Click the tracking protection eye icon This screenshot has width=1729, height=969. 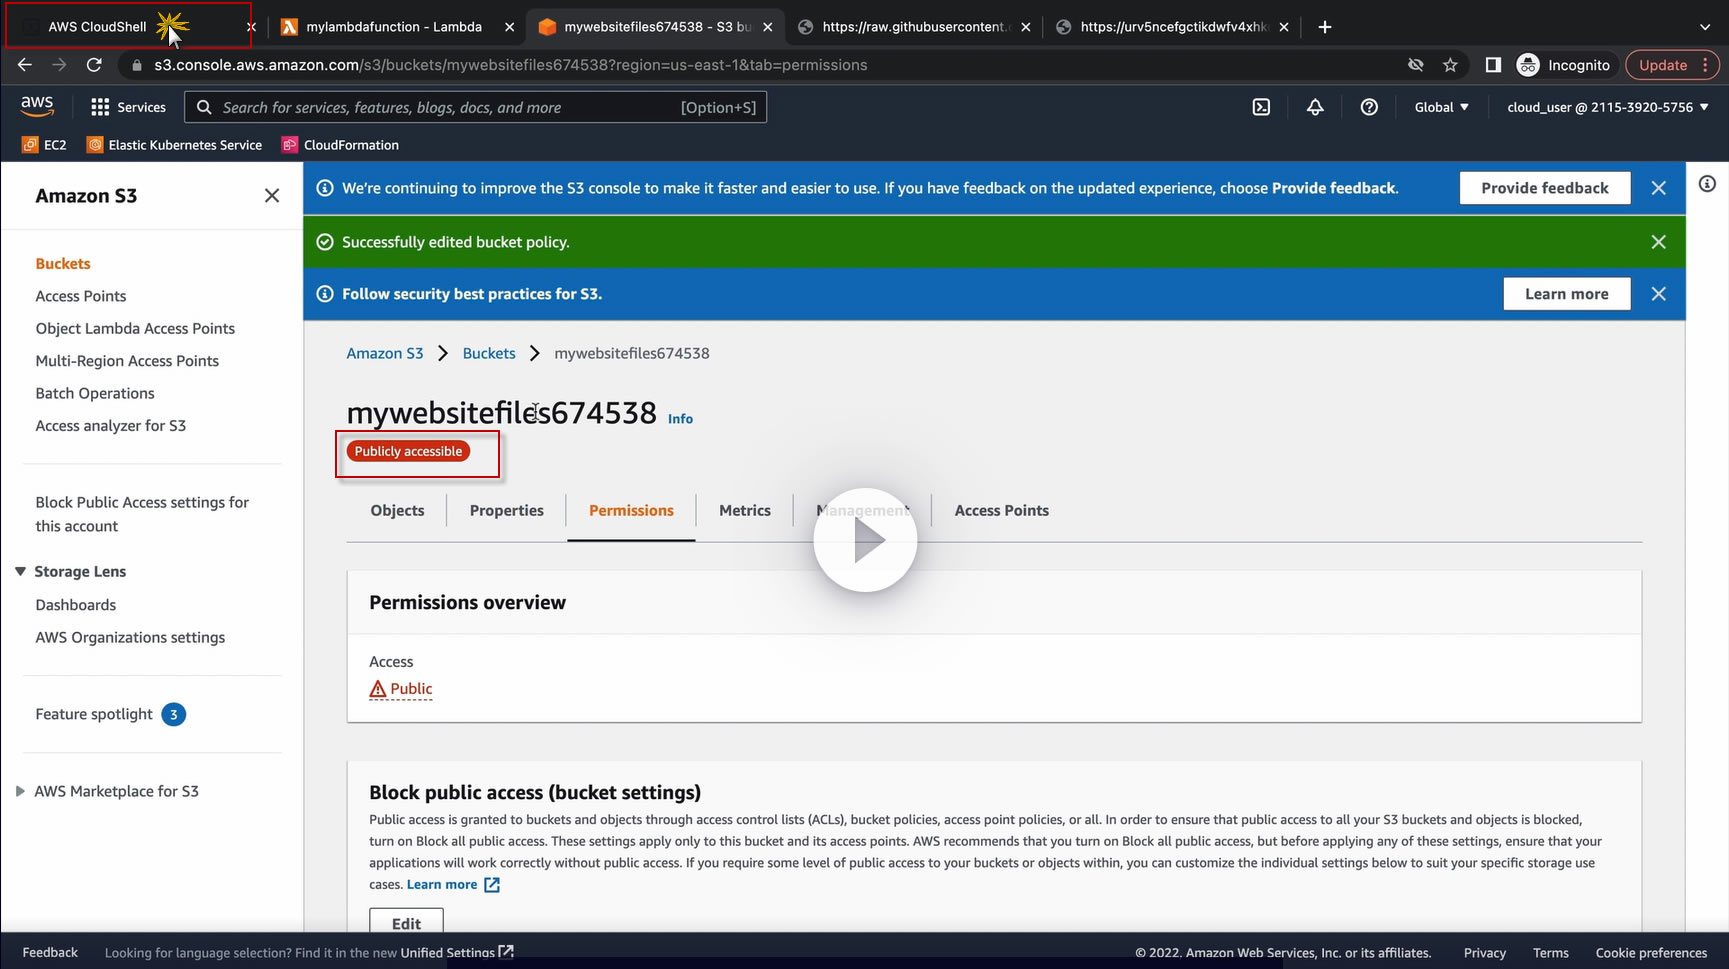[x=1415, y=65]
